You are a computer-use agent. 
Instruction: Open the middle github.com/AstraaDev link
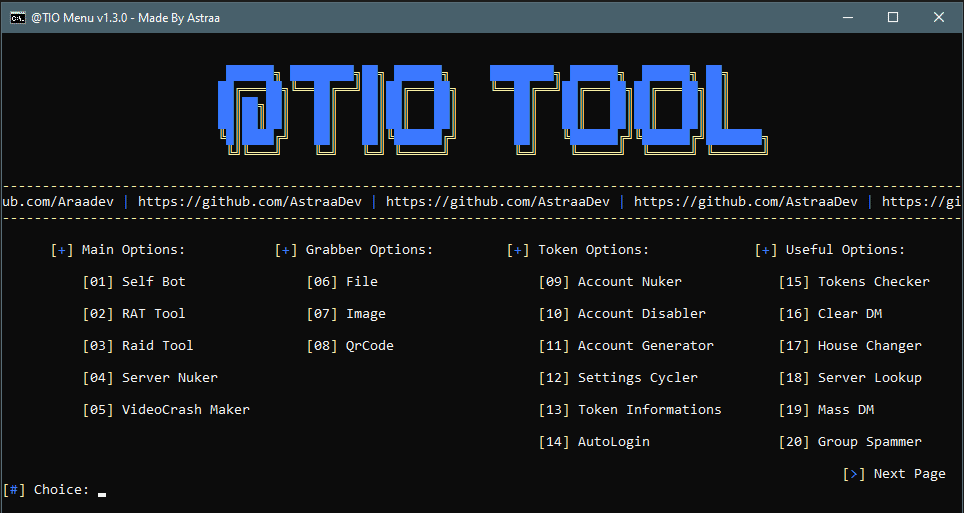[498, 201]
